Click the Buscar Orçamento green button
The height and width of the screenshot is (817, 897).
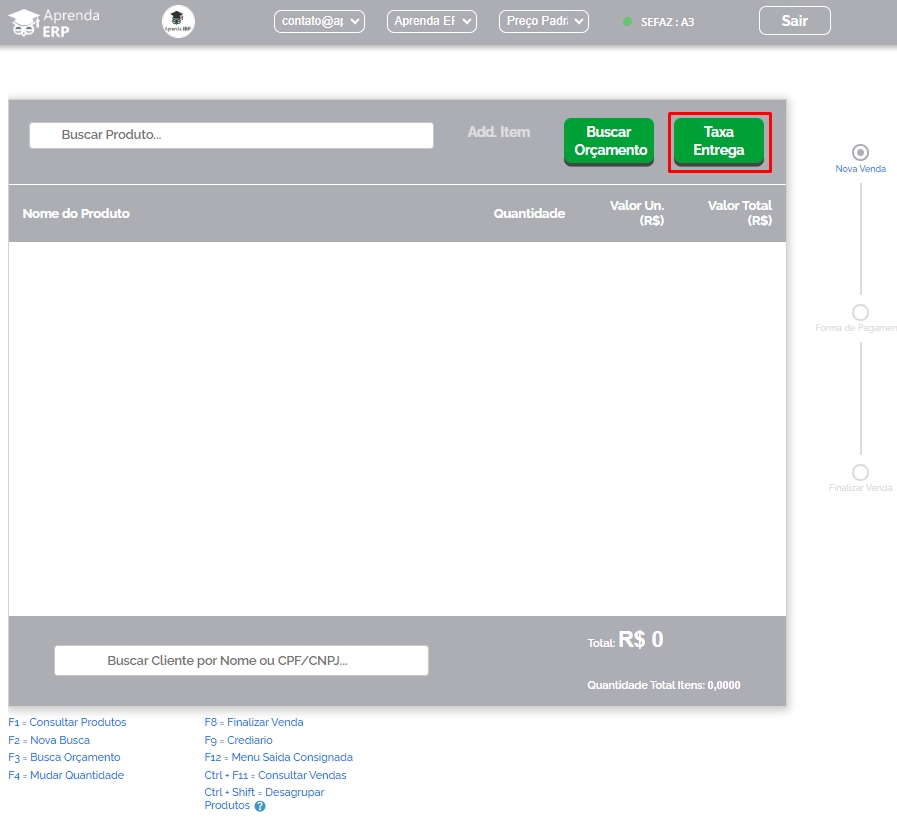click(x=608, y=141)
